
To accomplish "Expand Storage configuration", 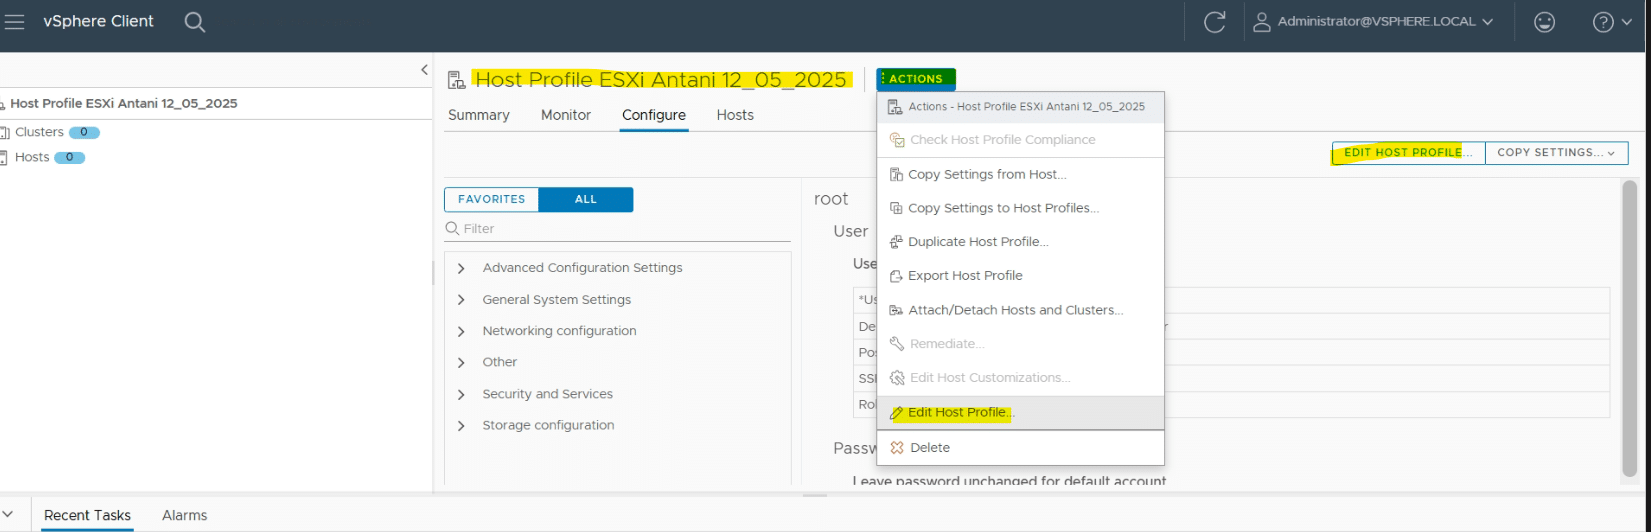I will [x=461, y=425].
